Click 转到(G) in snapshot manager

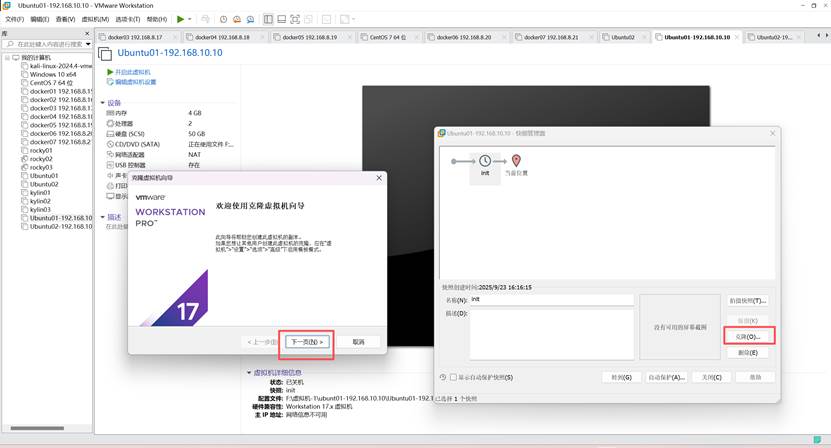pyautogui.click(x=622, y=377)
